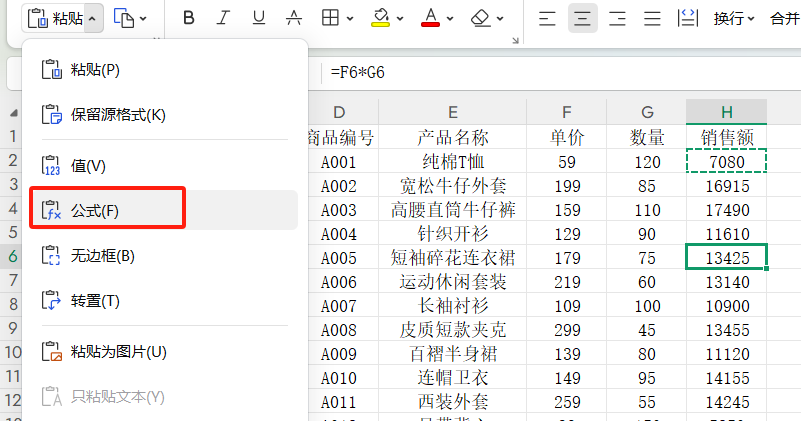Align text to the left
Screen dimensions: 801x421
point(546,18)
